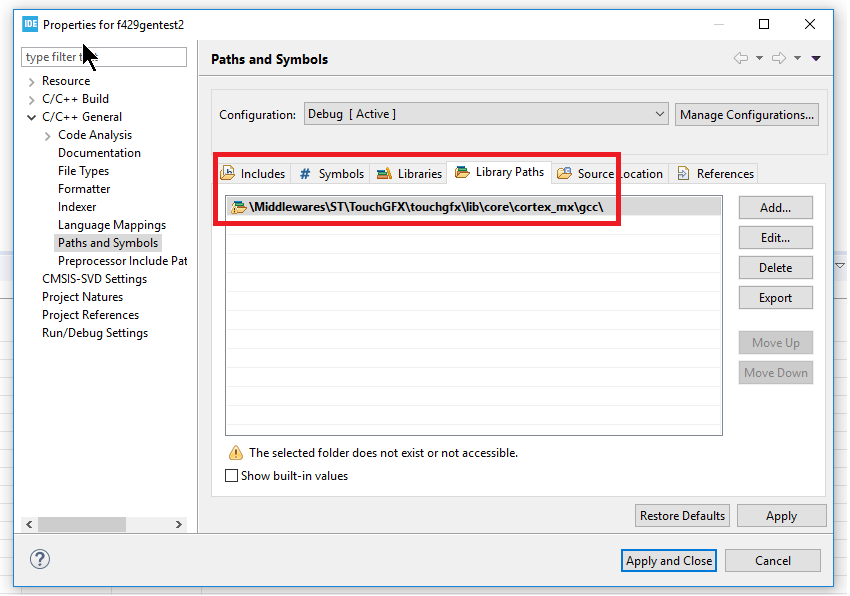Image resolution: width=850 pixels, height=596 pixels.
Task: Expand the Resource tree node
Action: point(31,81)
